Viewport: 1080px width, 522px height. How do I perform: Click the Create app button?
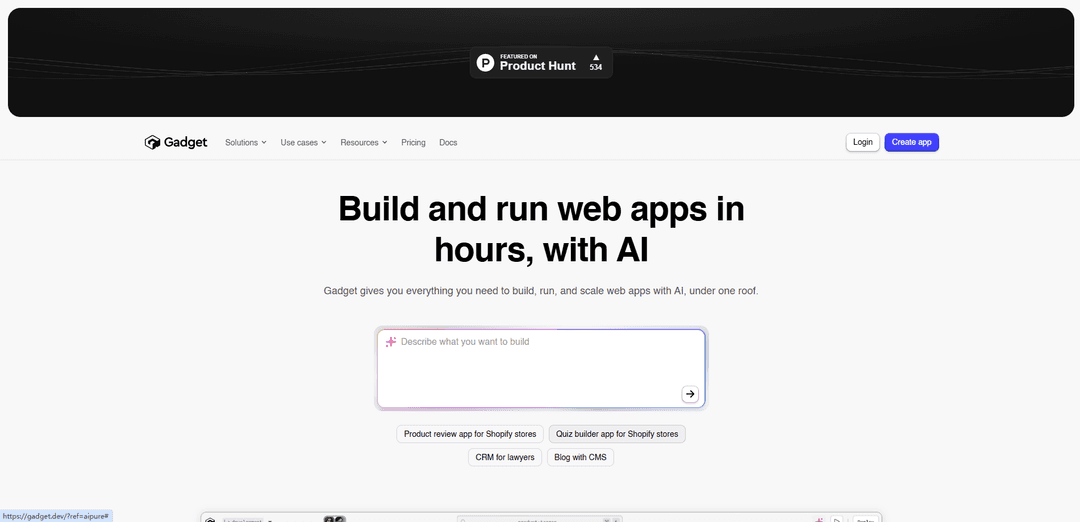point(911,142)
